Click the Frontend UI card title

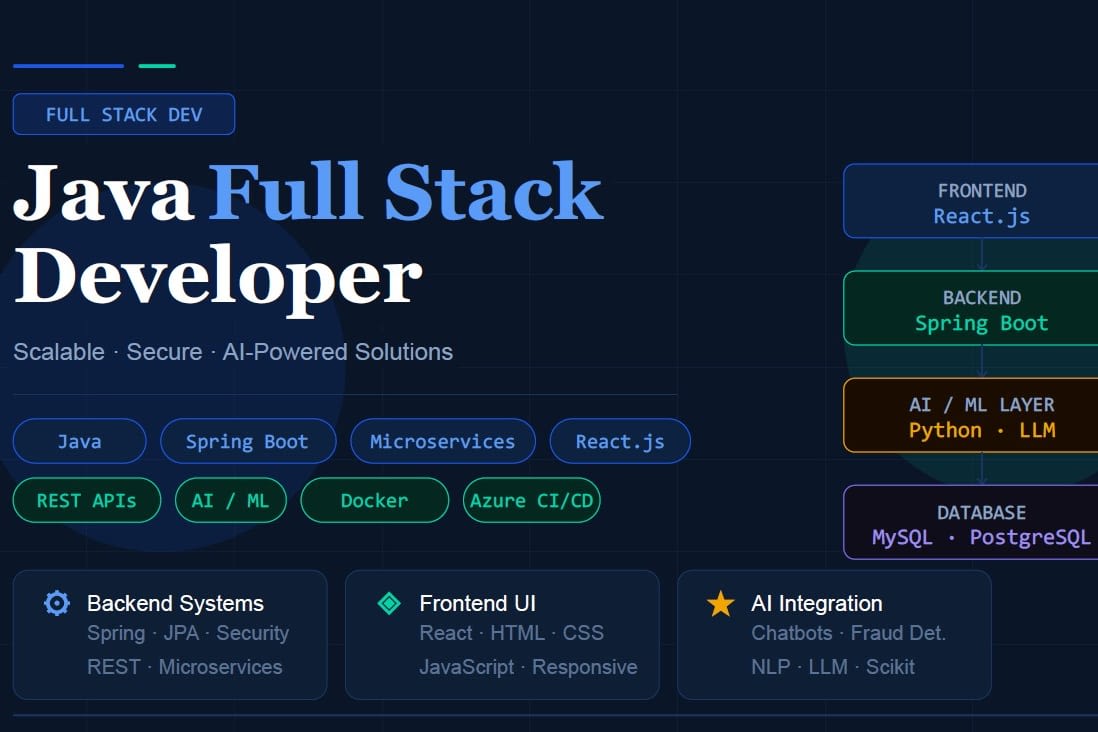coord(478,603)
